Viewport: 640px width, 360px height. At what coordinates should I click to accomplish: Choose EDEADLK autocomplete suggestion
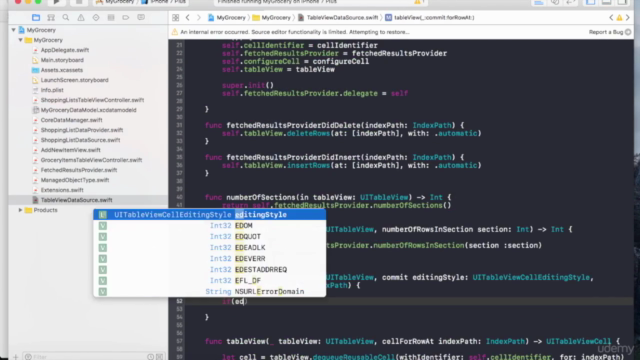[209, 247]
